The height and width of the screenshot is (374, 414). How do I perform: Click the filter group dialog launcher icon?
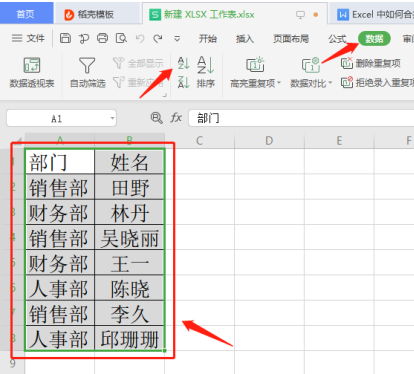pos(165,96)
